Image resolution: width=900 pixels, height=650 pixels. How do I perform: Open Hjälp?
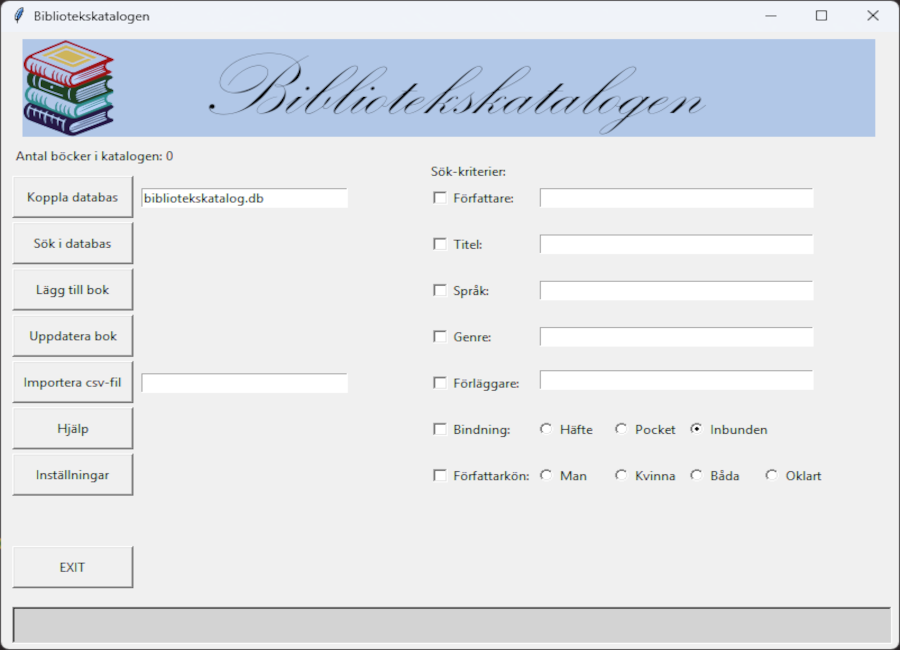73,428
